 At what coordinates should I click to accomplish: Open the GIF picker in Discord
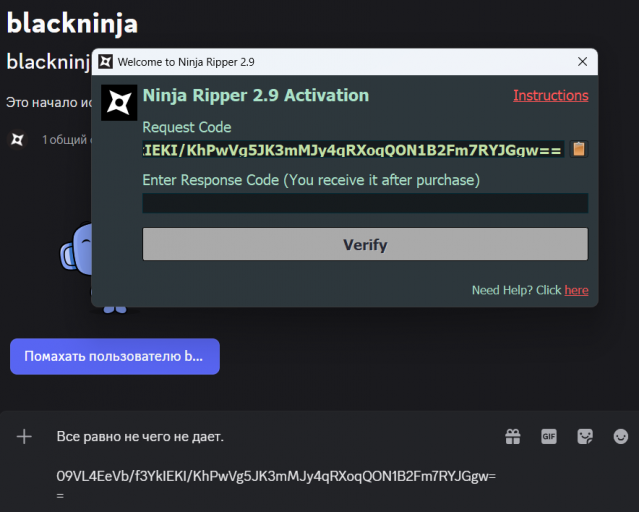(x=549, y=437)
